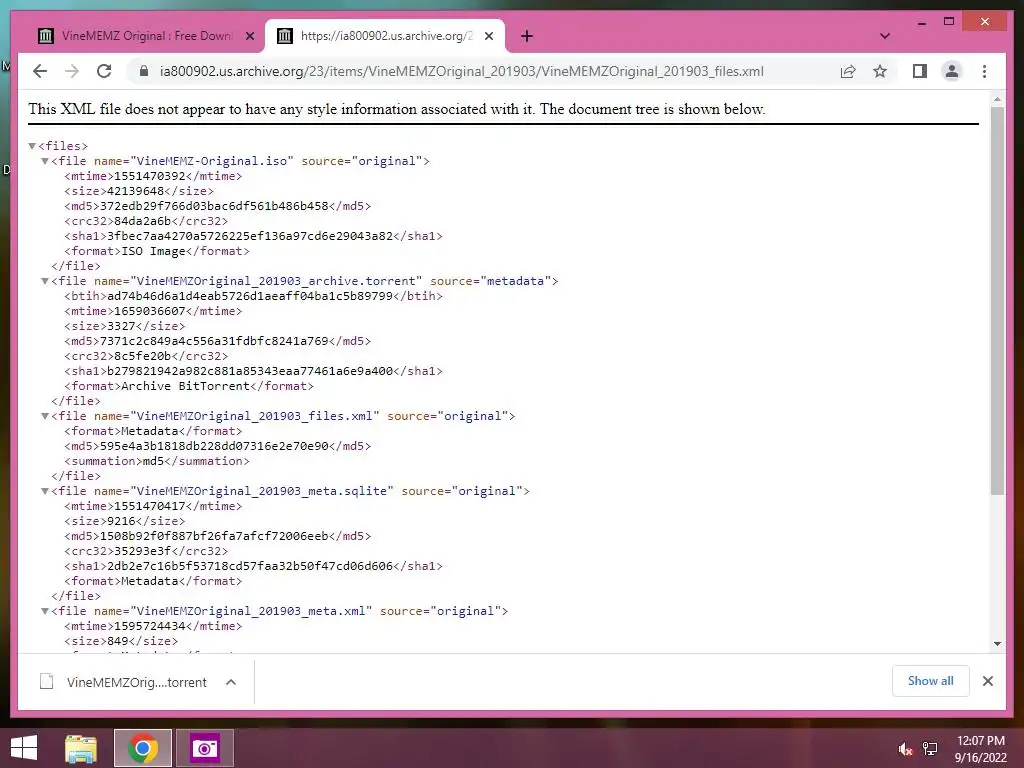The width and height of the screenshot is (1024, 768).
Task: Click the forward navigation arrow
Action: [x=72, y=71]
